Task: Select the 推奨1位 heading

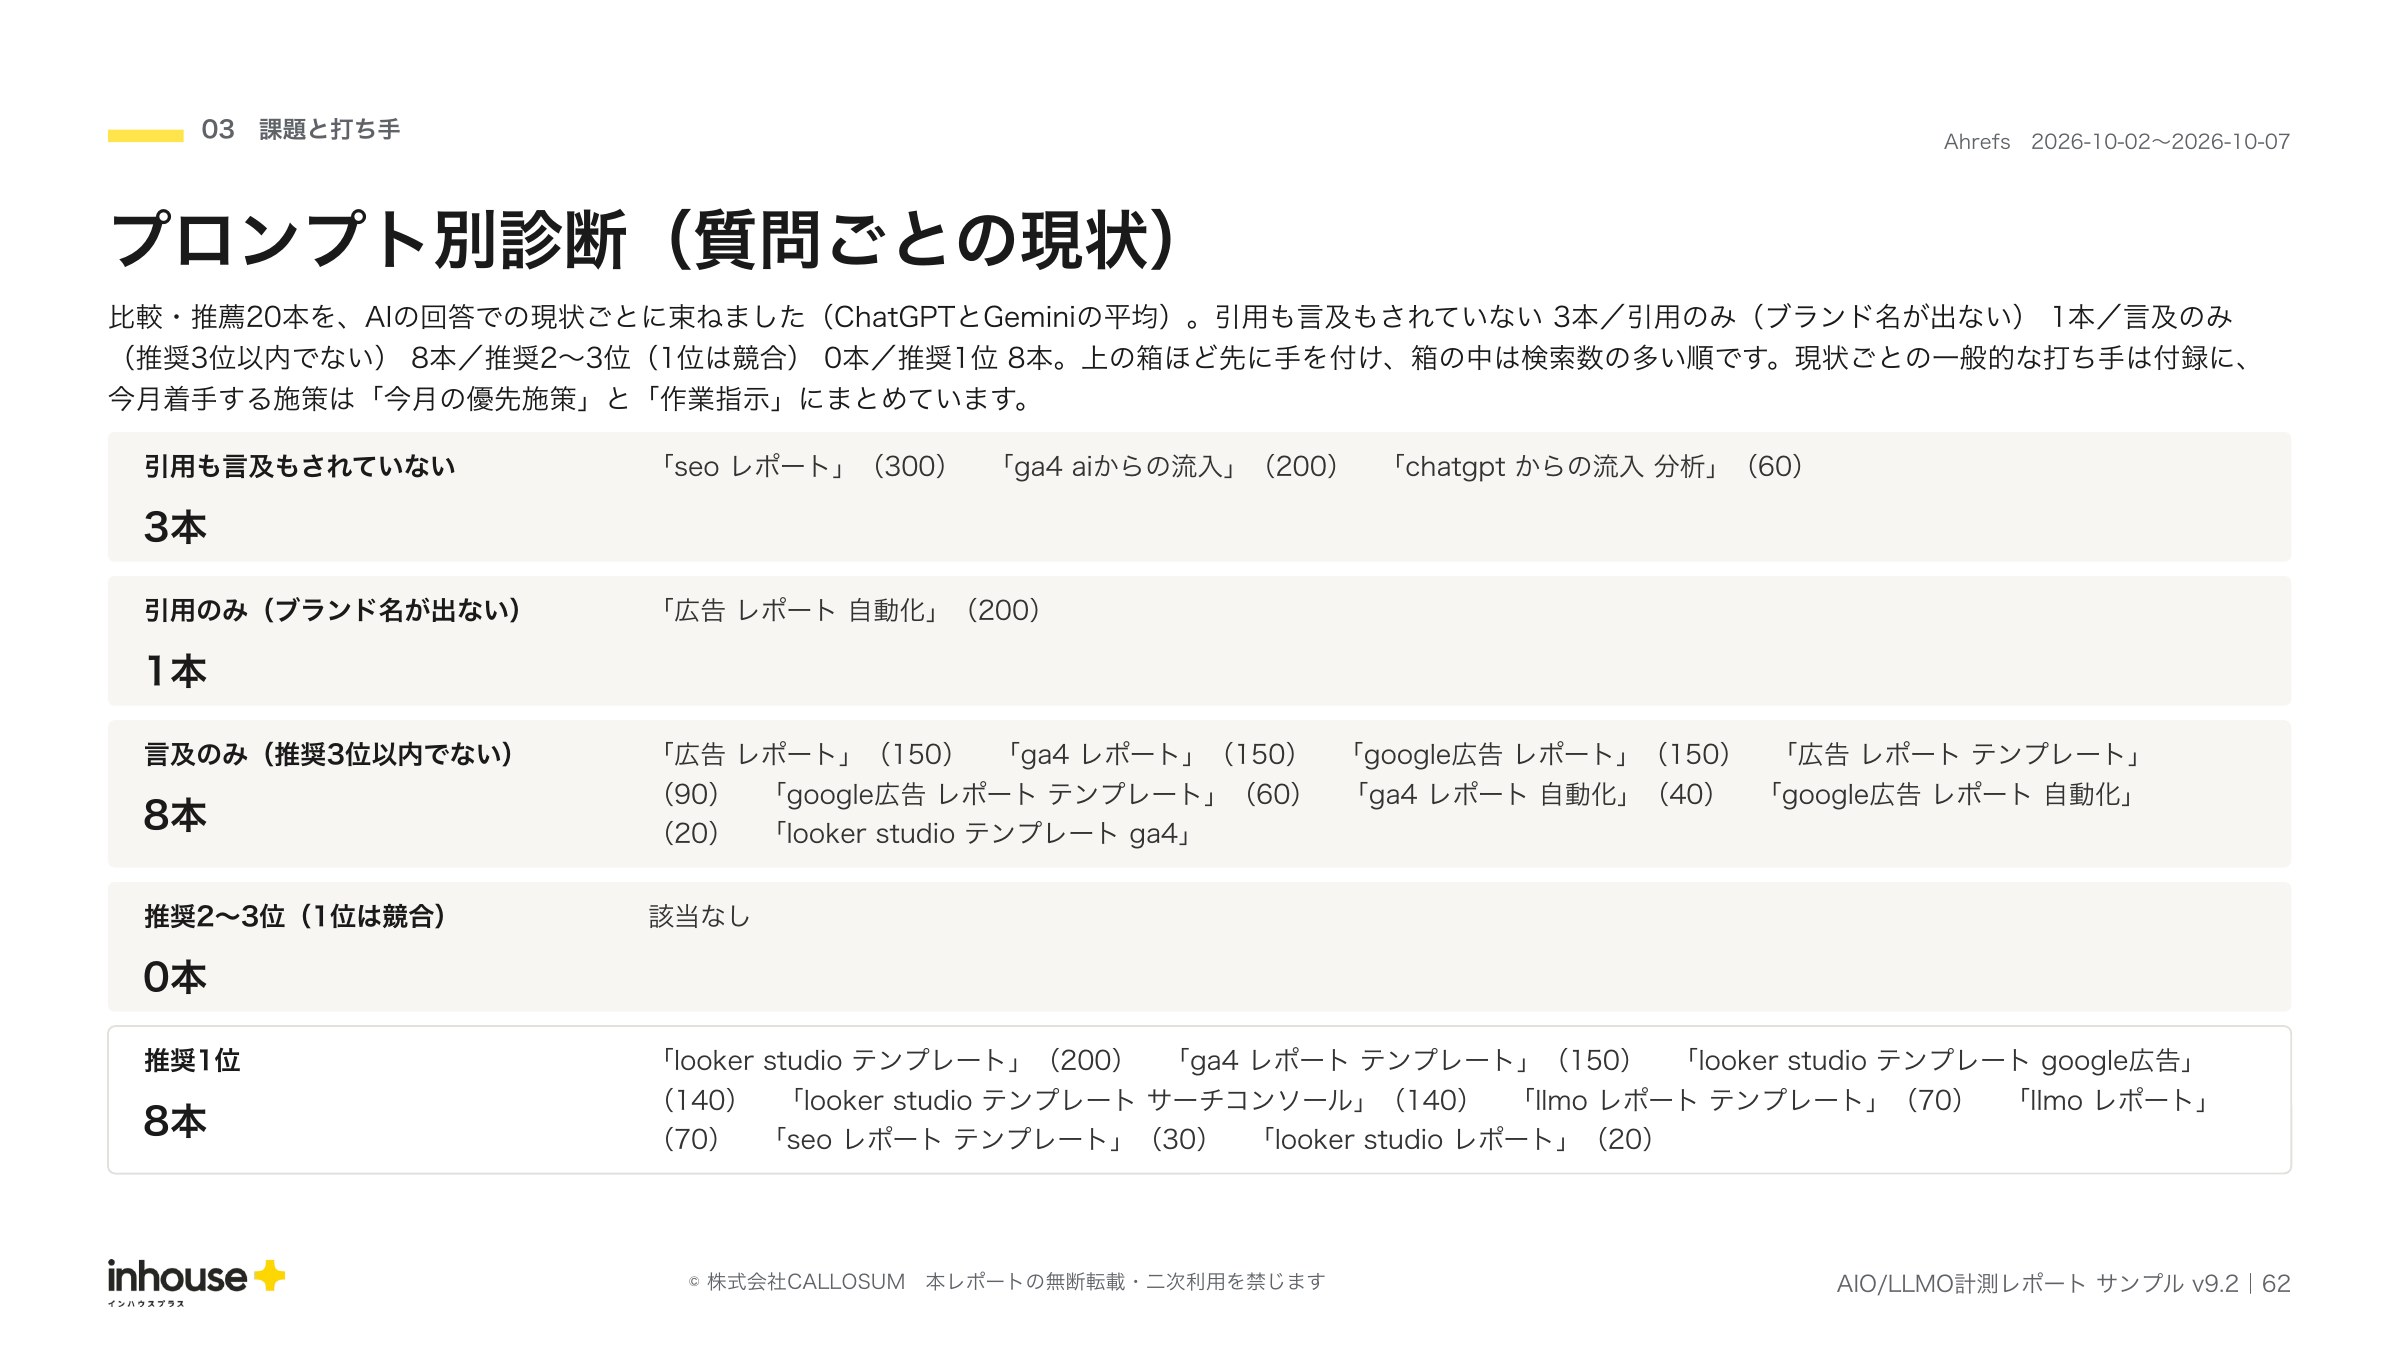Action: (193, 1060)
